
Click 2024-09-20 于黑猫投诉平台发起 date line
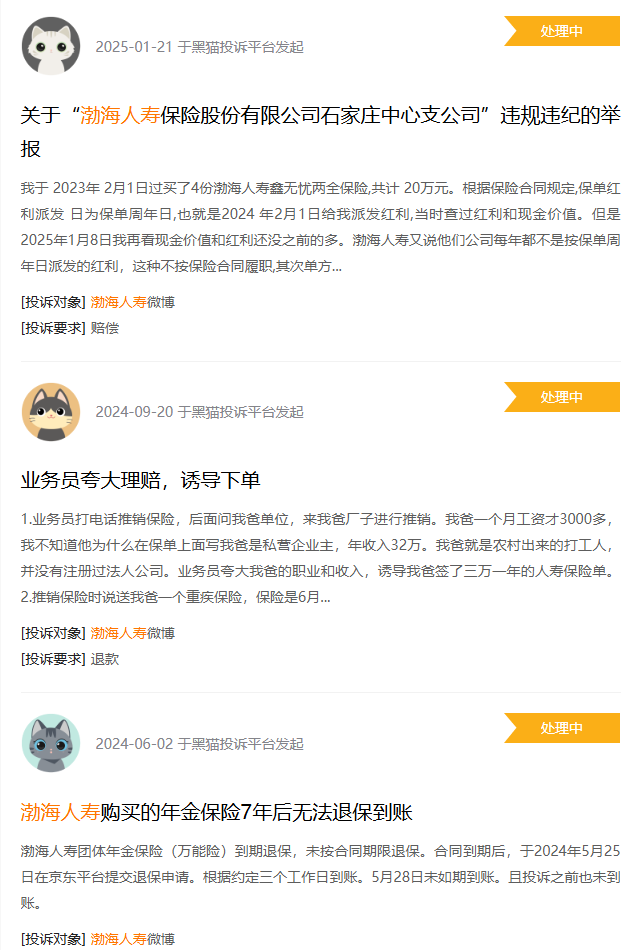(x=199, y=412)
